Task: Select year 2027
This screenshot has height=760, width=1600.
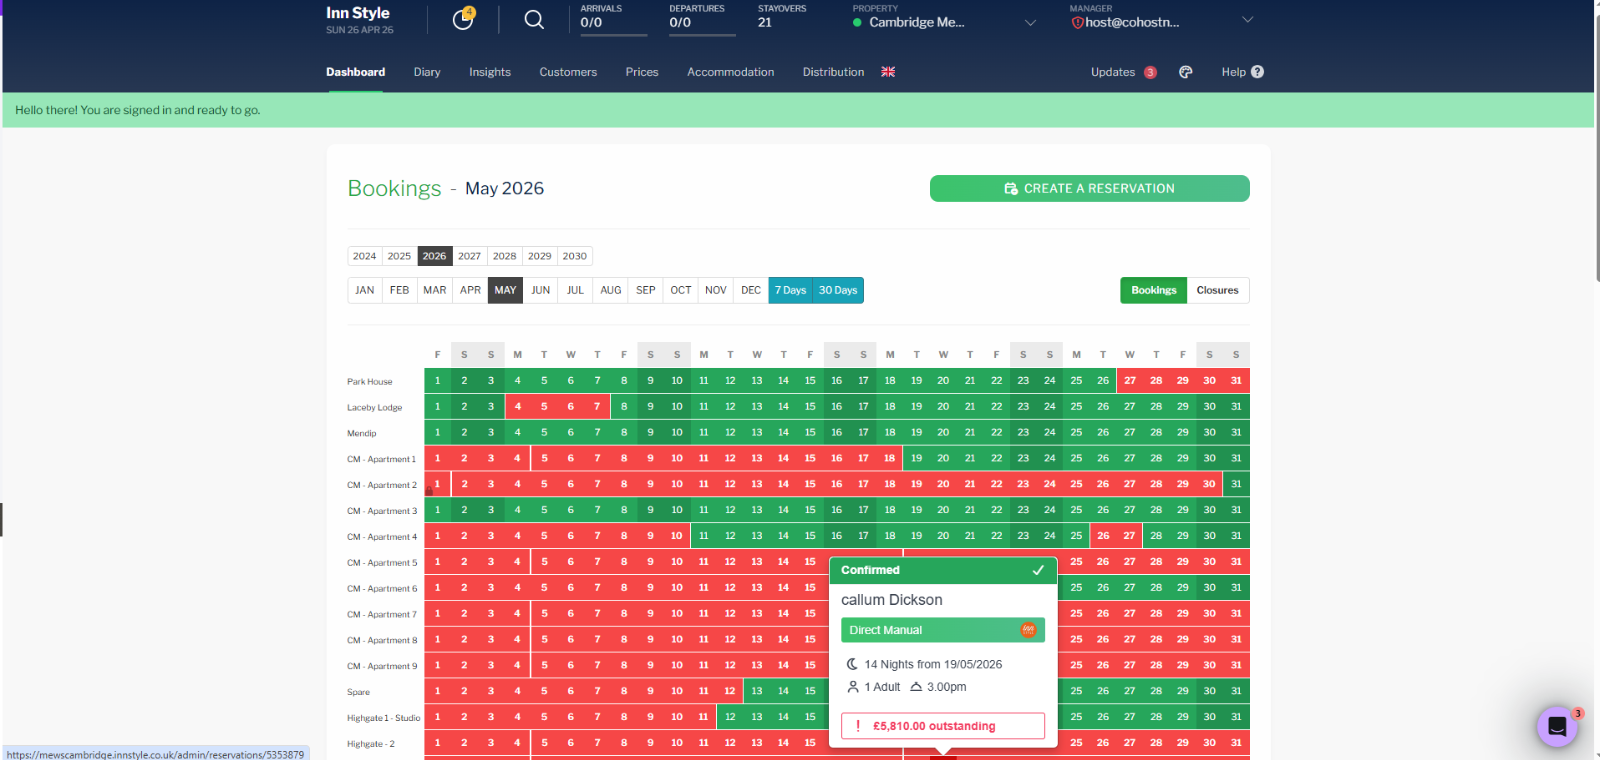Action: (469, 256)
